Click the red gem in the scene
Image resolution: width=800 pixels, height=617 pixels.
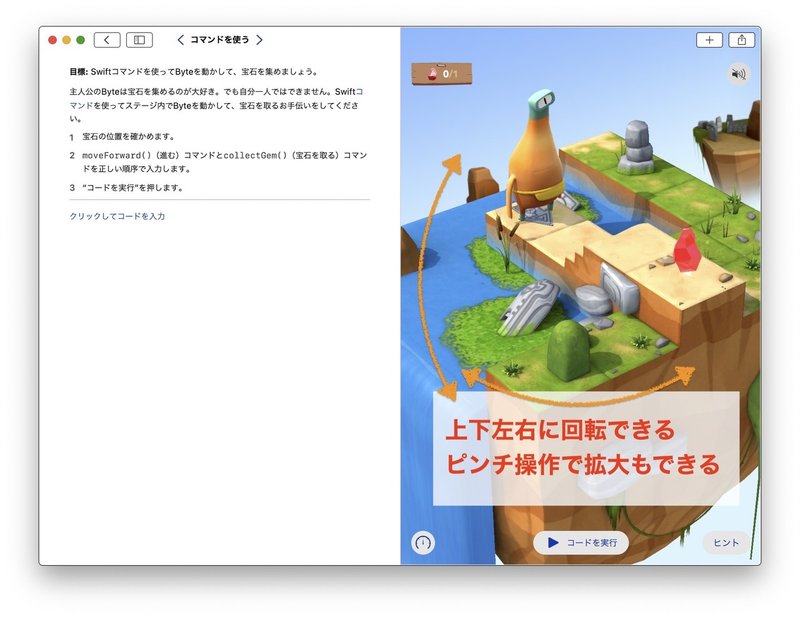(687, 251)
